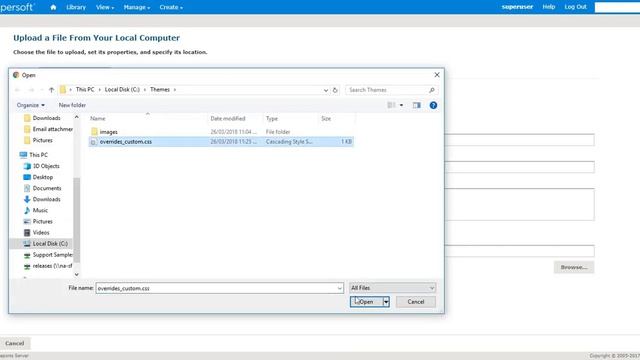Click the forward navigation arrow in dialog
The width and height of the screenshot is (640, 360).
31,90
